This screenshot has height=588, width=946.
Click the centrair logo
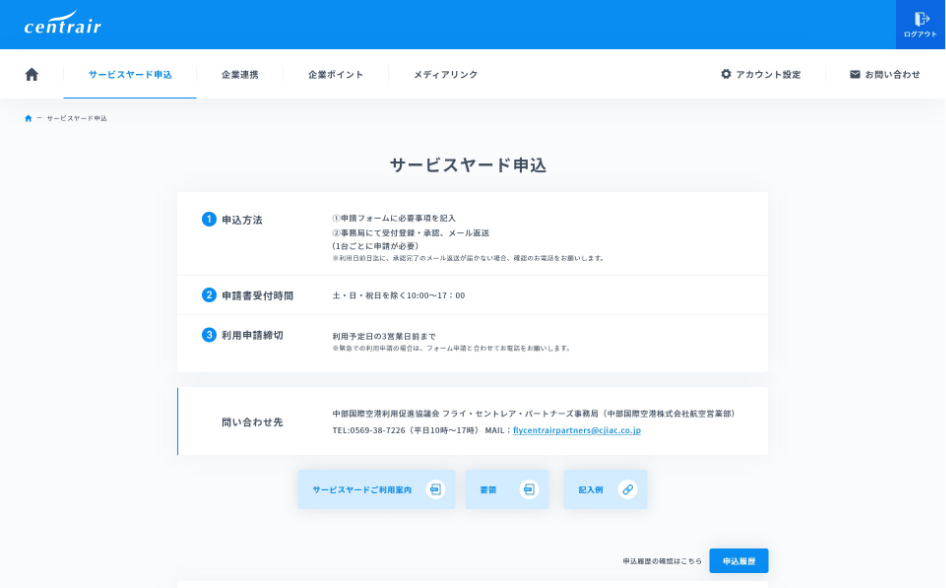(63, 24)
